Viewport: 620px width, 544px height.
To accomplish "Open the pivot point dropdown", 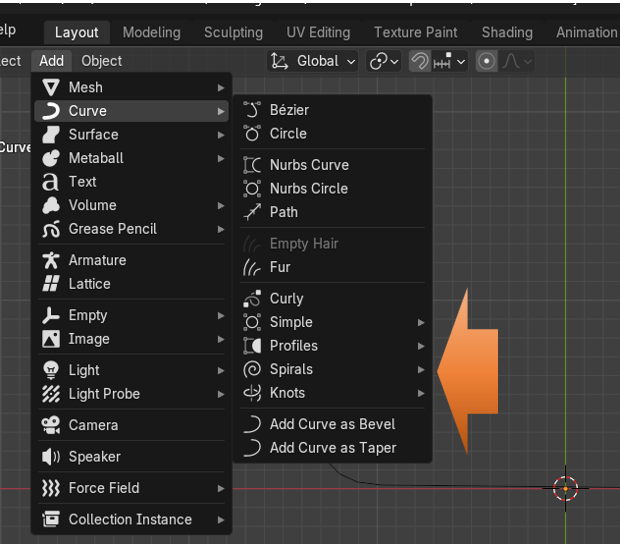I will coord(384,61).
